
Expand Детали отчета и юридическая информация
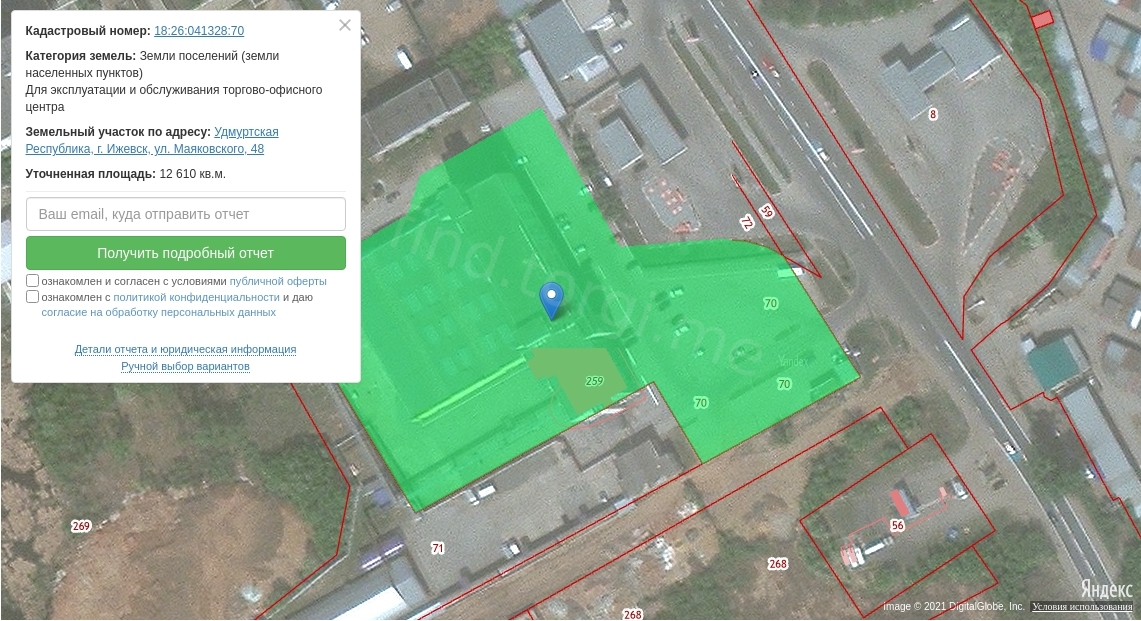(x=185, y=349)
